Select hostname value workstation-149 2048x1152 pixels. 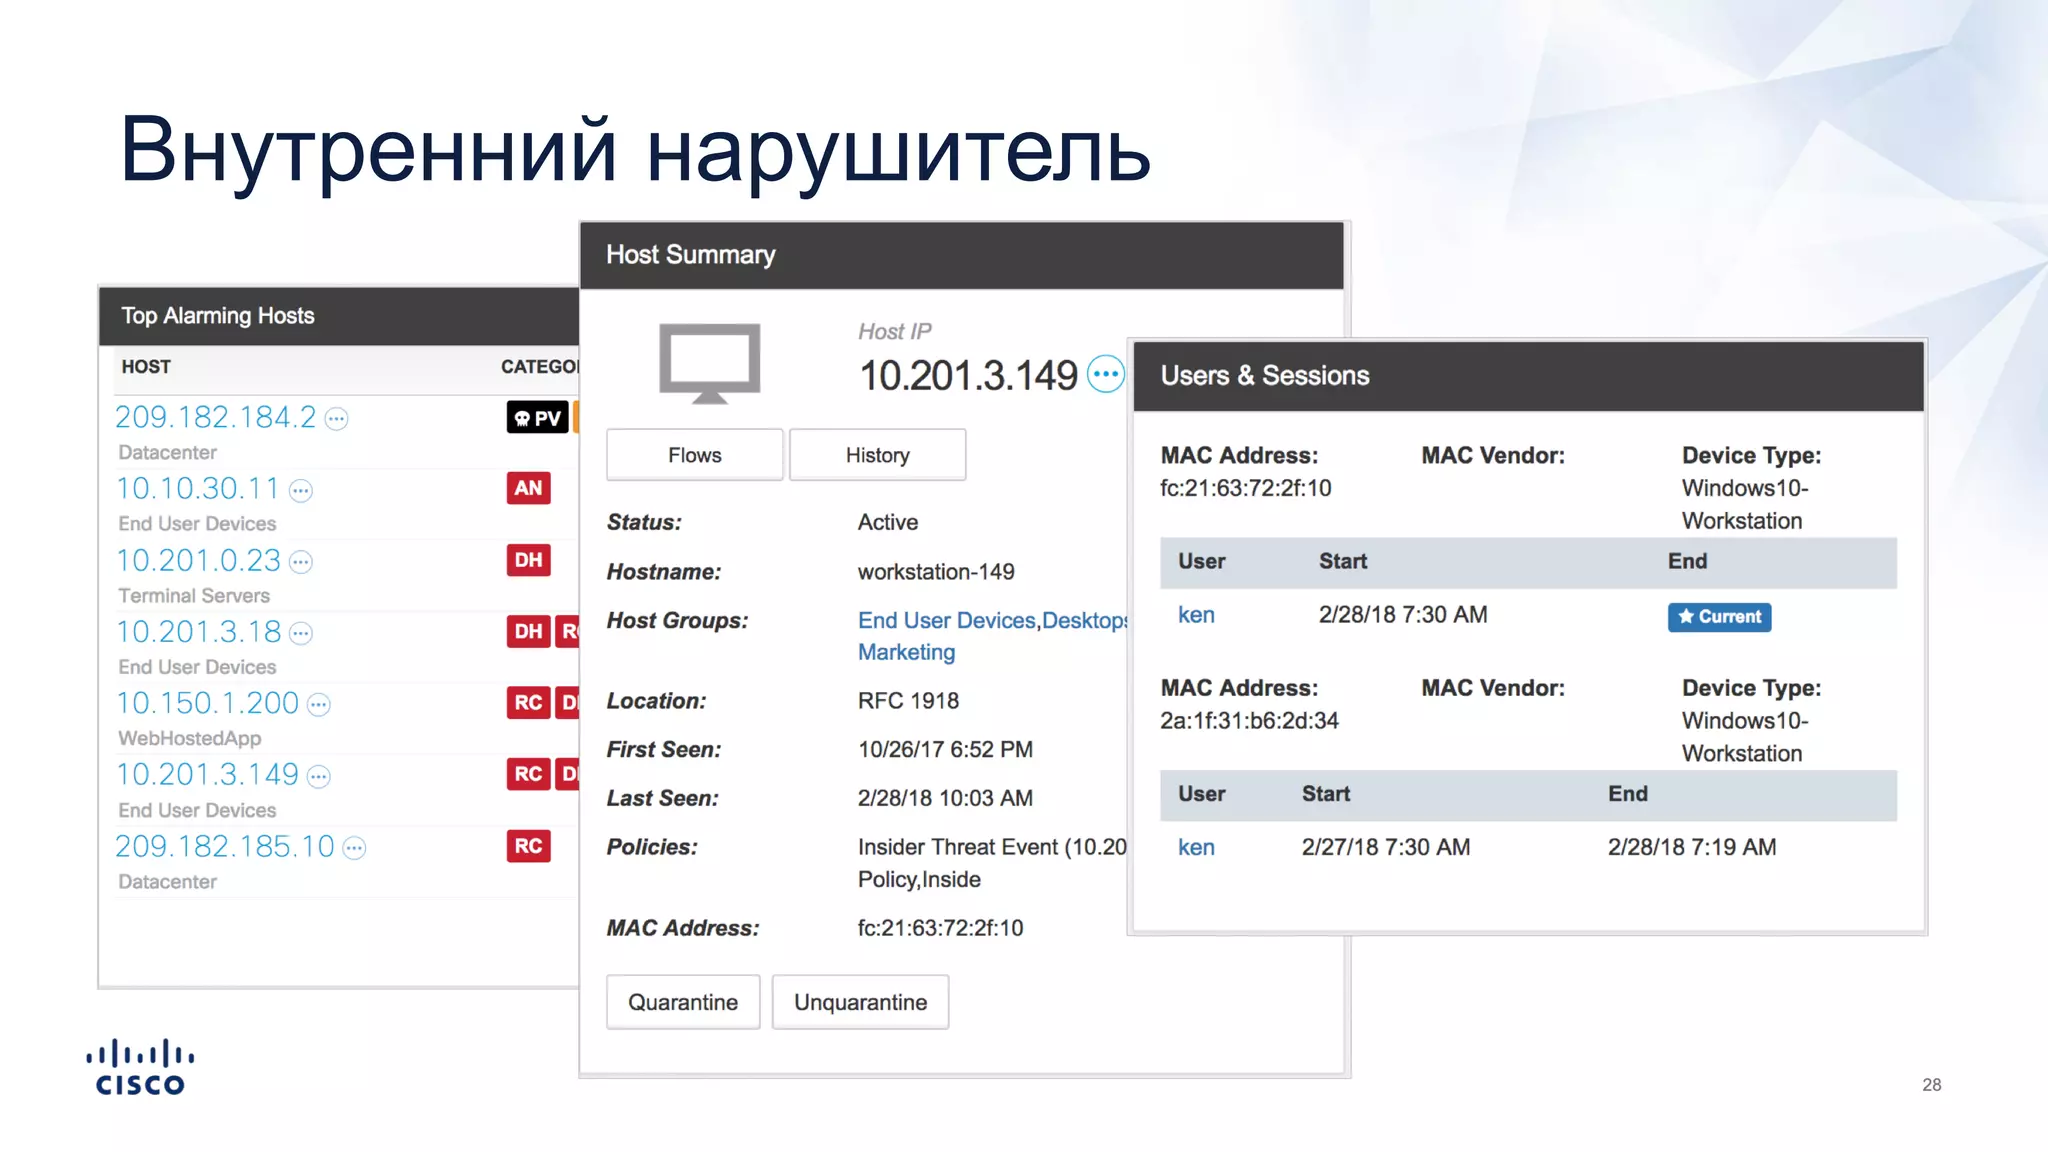(x=936, y=572)
